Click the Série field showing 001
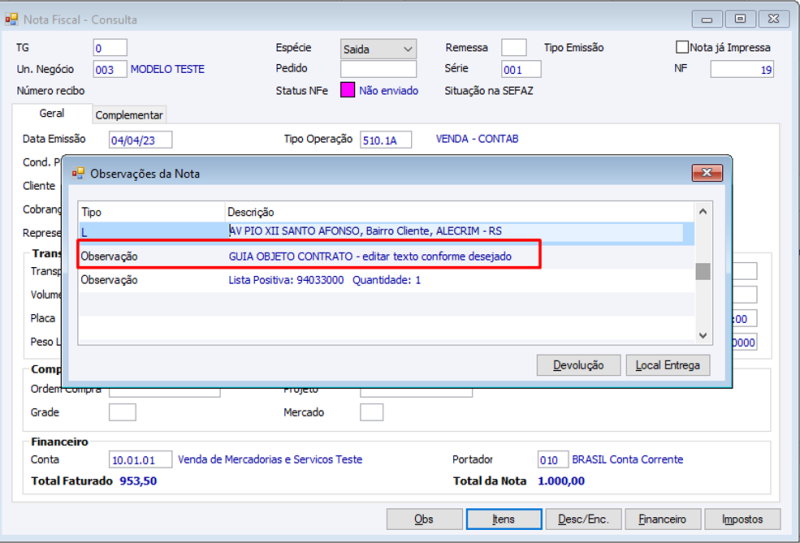Viewport: 800px width, 543px height. pyautogui.click(x=521, y=69)
